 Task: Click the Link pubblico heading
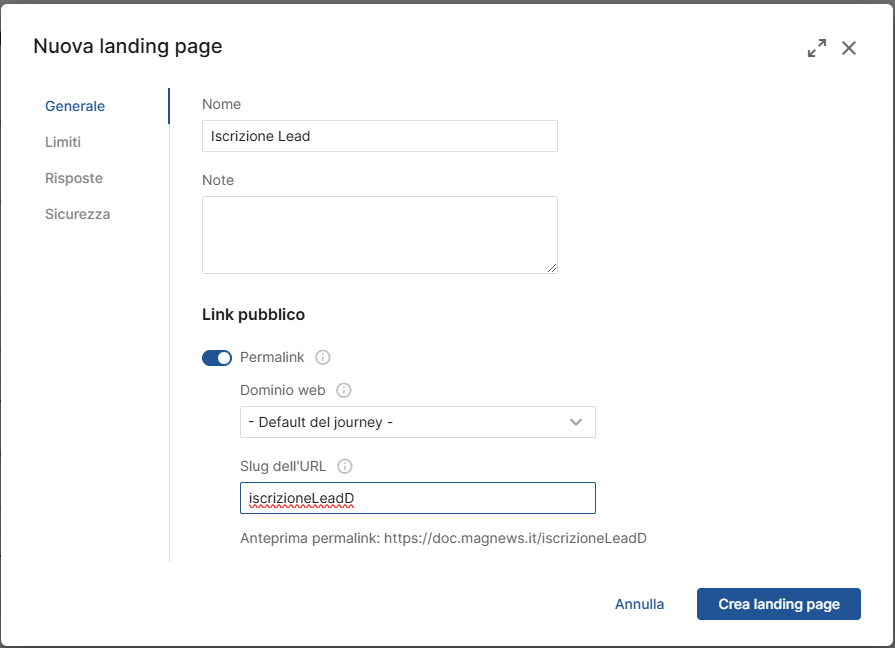pyautogui.click(x=253, y=315)
